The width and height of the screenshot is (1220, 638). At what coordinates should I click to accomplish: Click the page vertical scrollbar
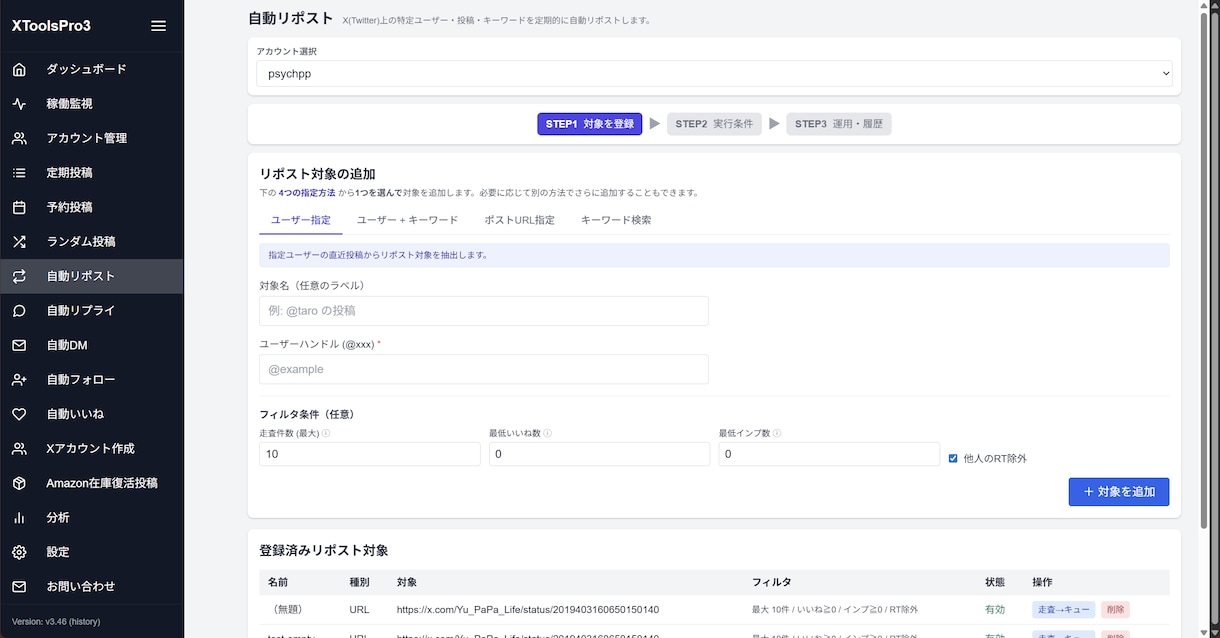point(1204,270)
